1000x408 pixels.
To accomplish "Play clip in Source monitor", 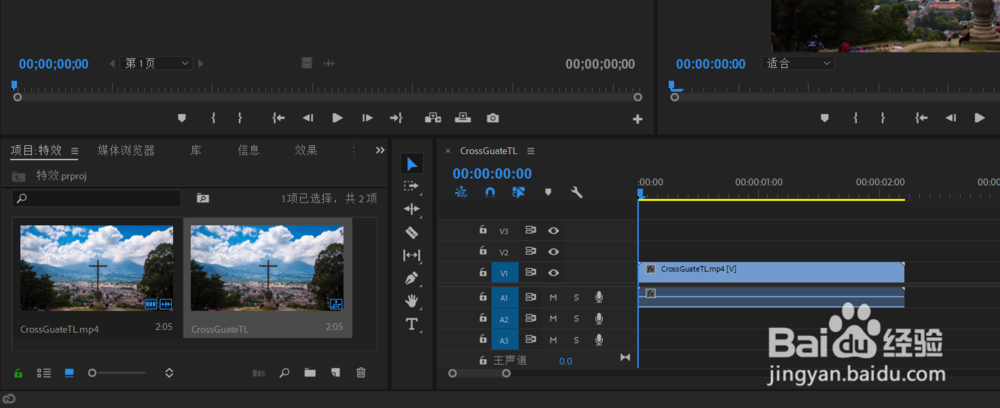I will [337, 118].
